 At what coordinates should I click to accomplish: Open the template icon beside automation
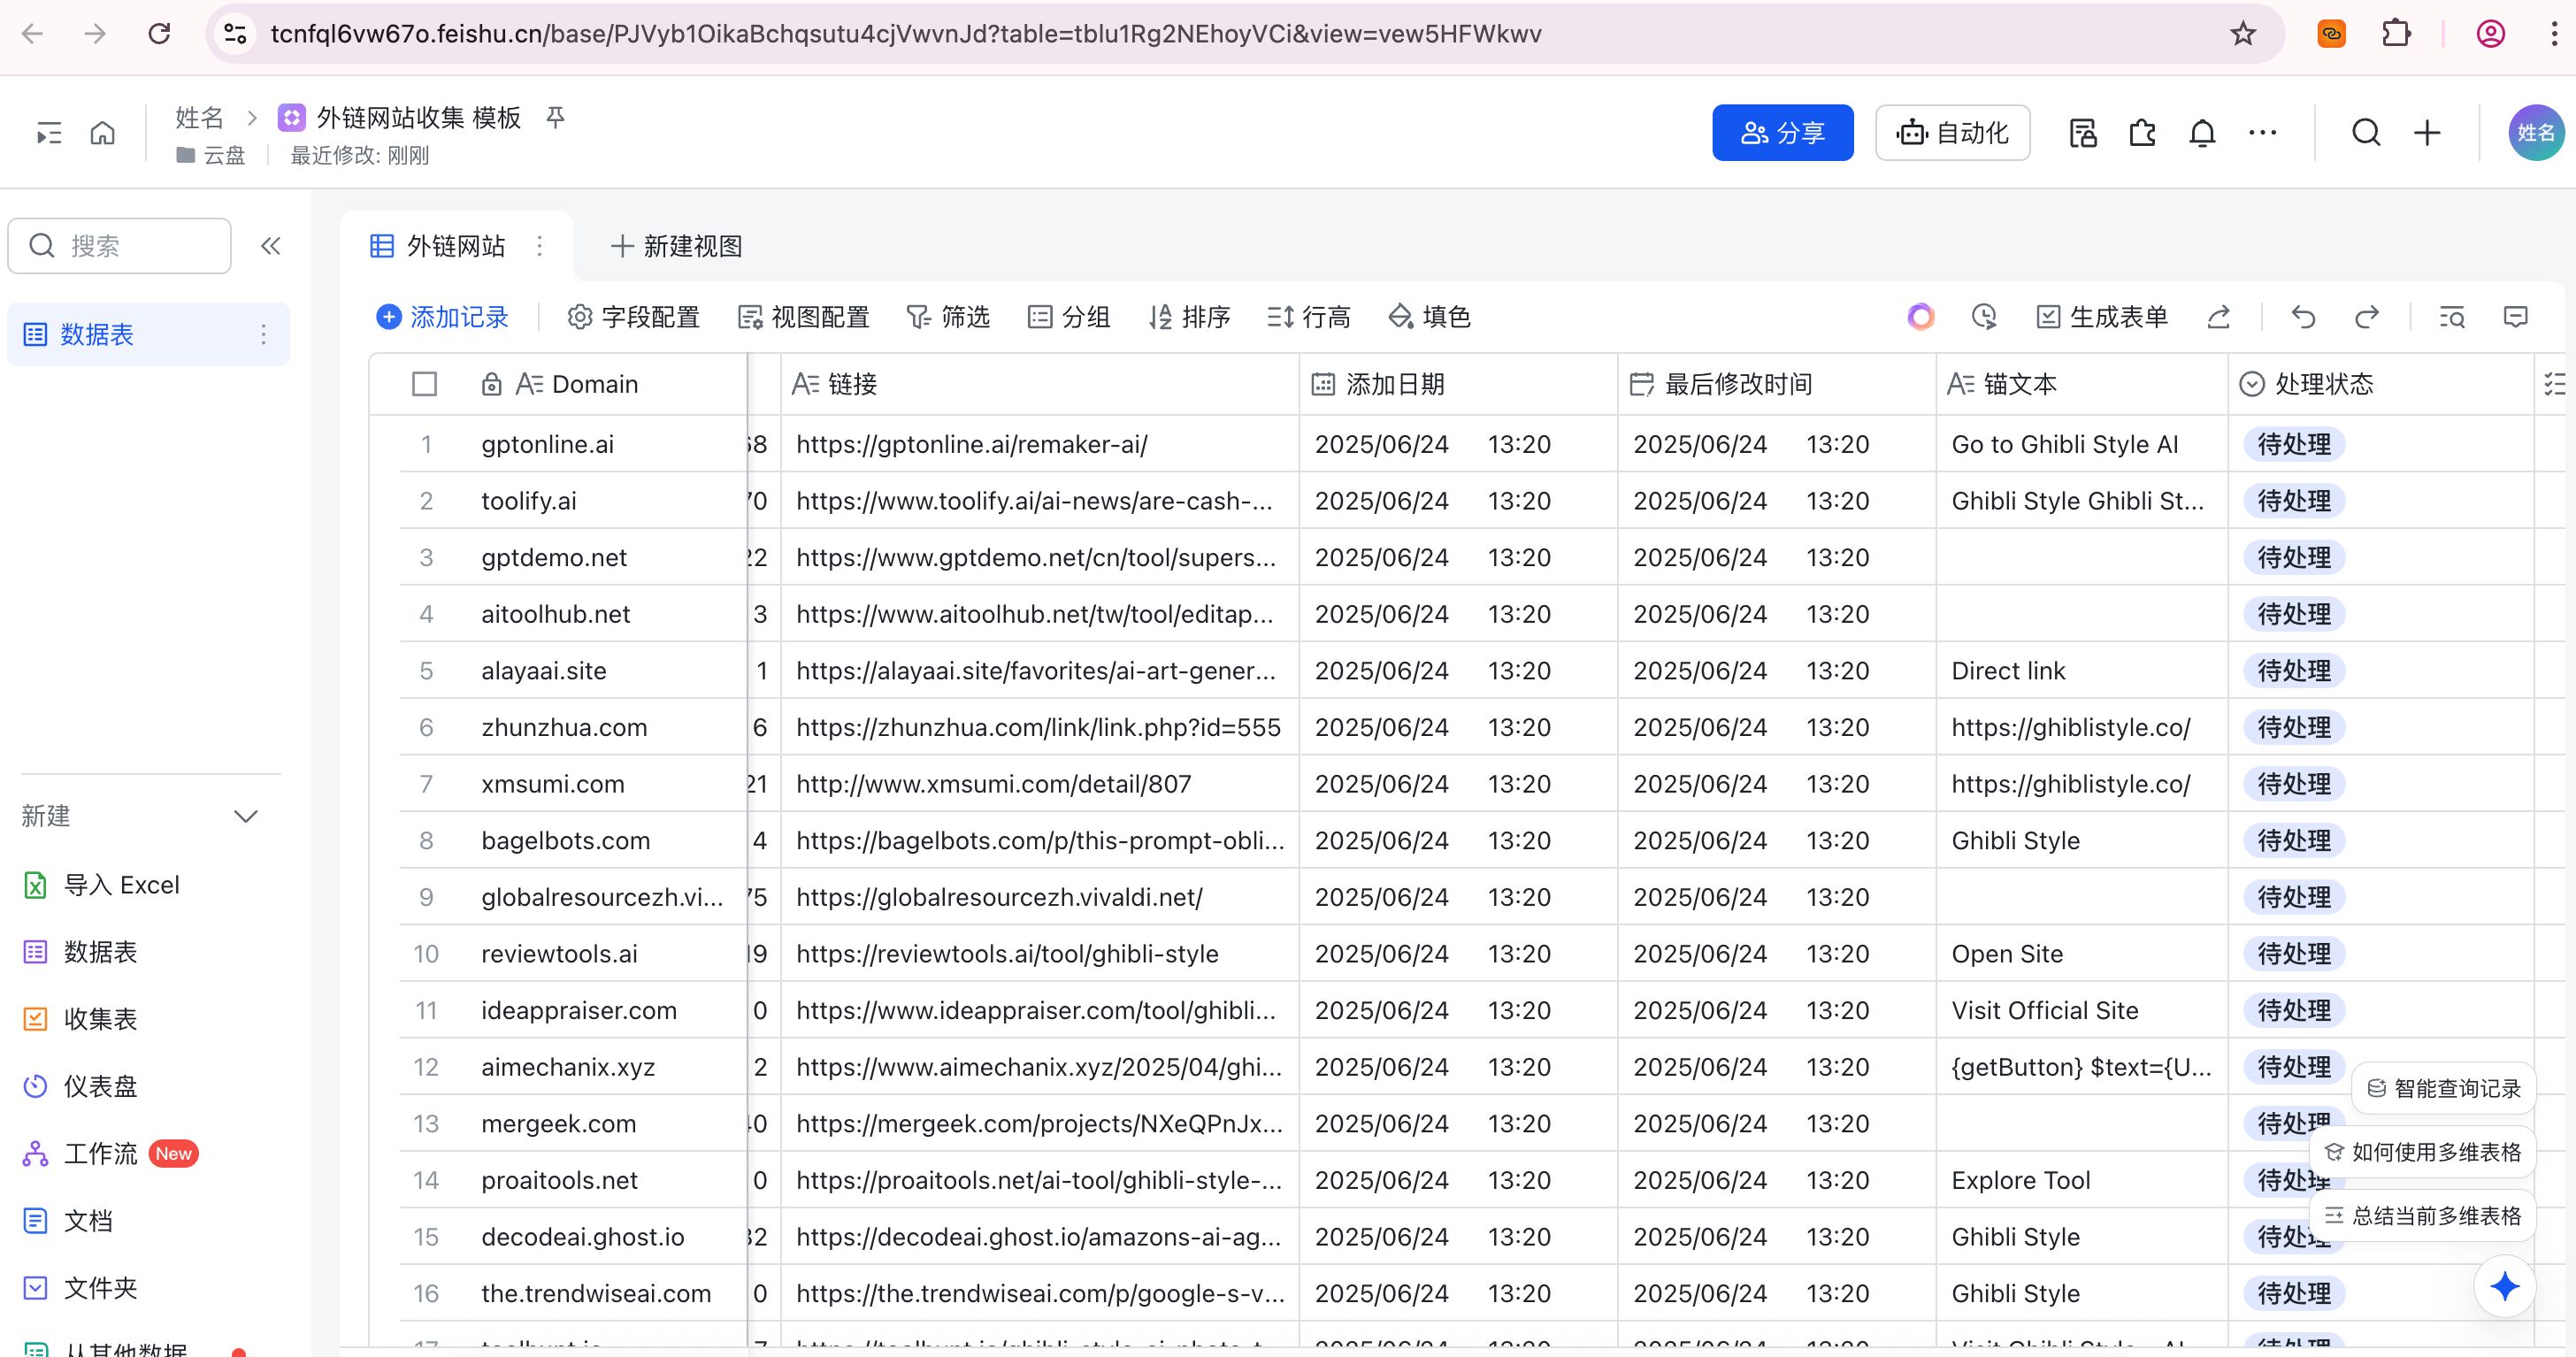coord(2083,133)
